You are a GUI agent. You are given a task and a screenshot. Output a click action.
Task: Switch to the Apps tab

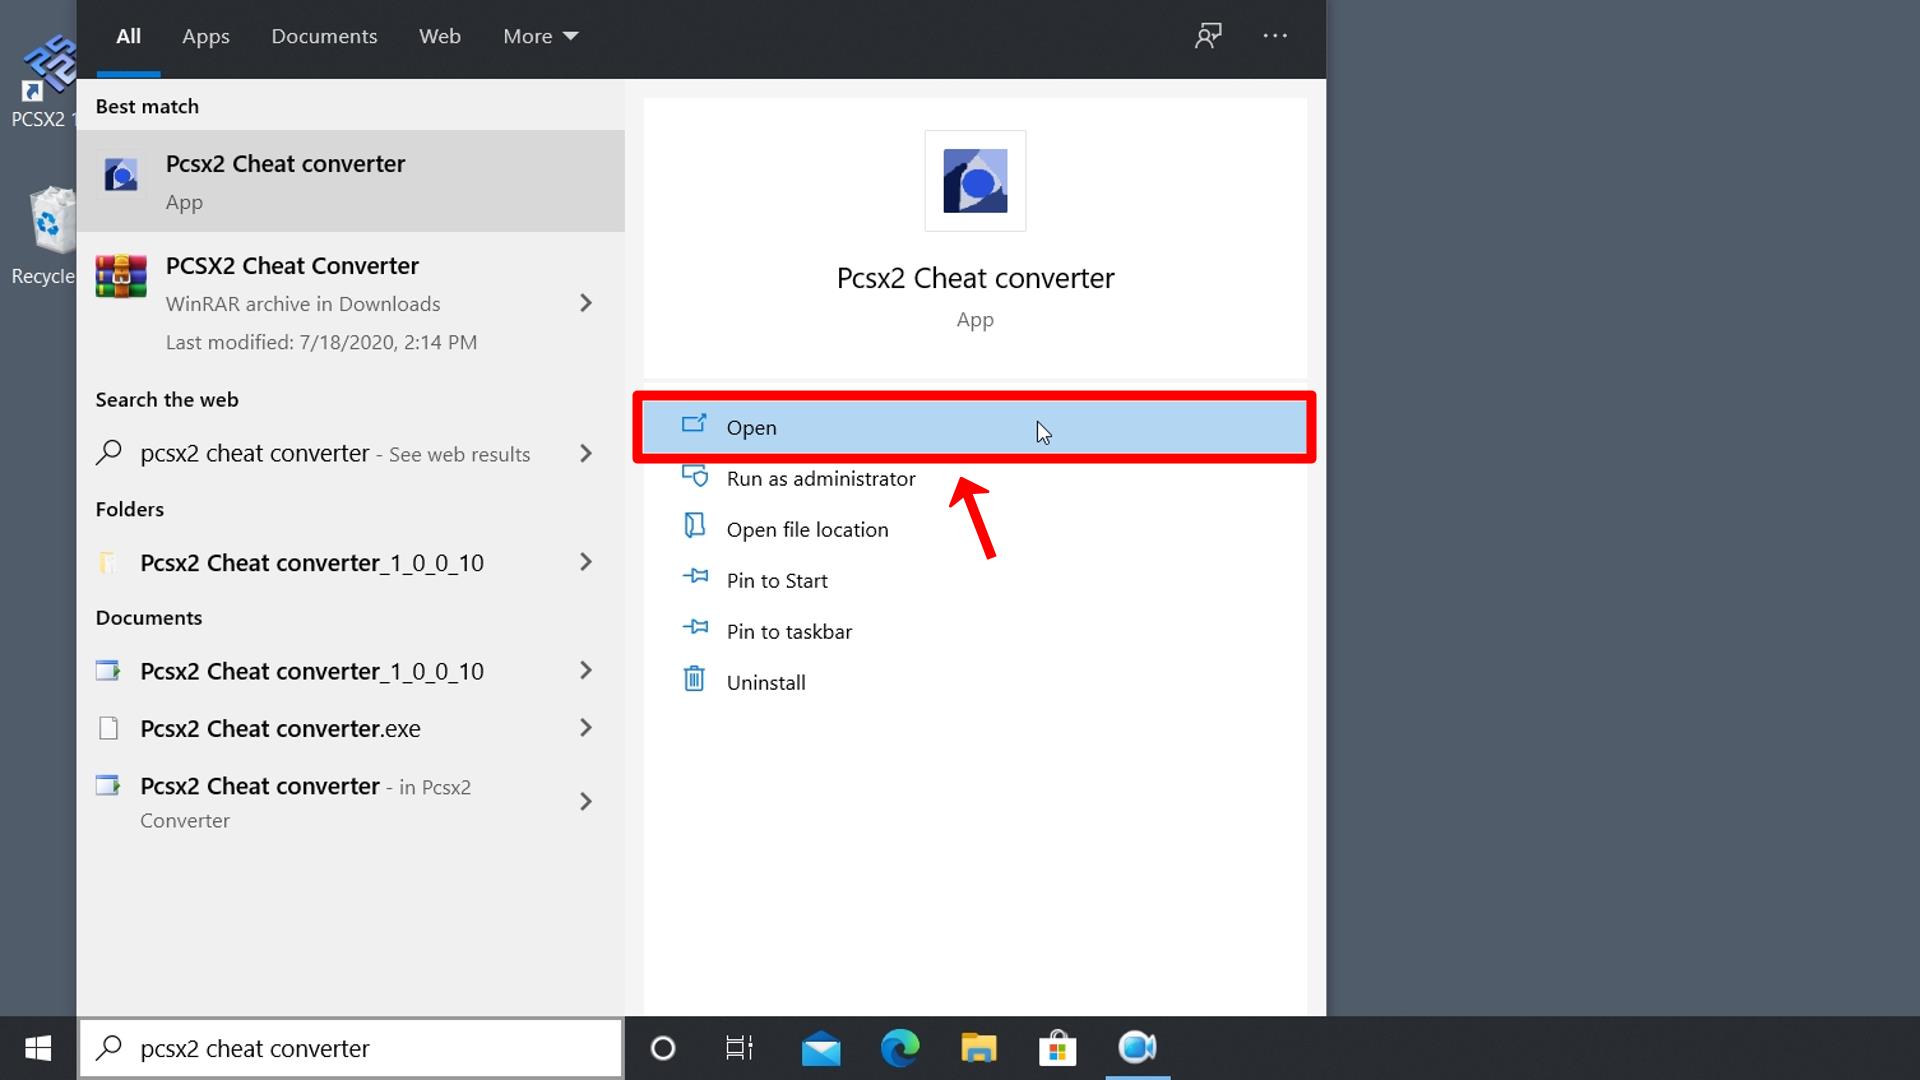[206, 37]
